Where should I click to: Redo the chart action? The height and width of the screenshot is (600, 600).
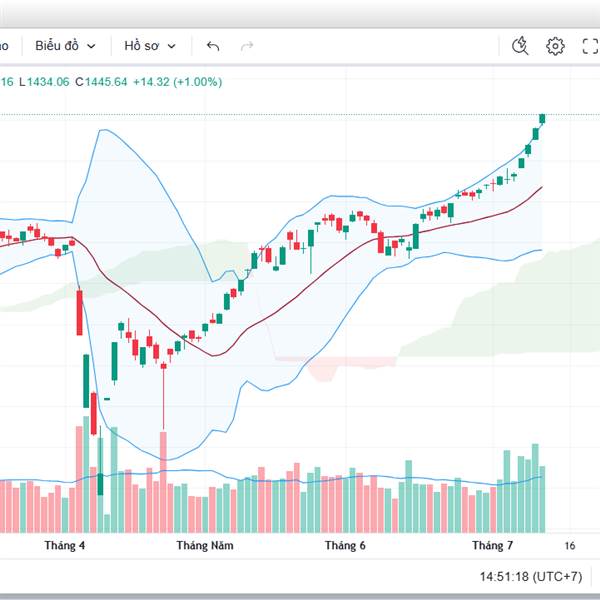coord(247,46)
